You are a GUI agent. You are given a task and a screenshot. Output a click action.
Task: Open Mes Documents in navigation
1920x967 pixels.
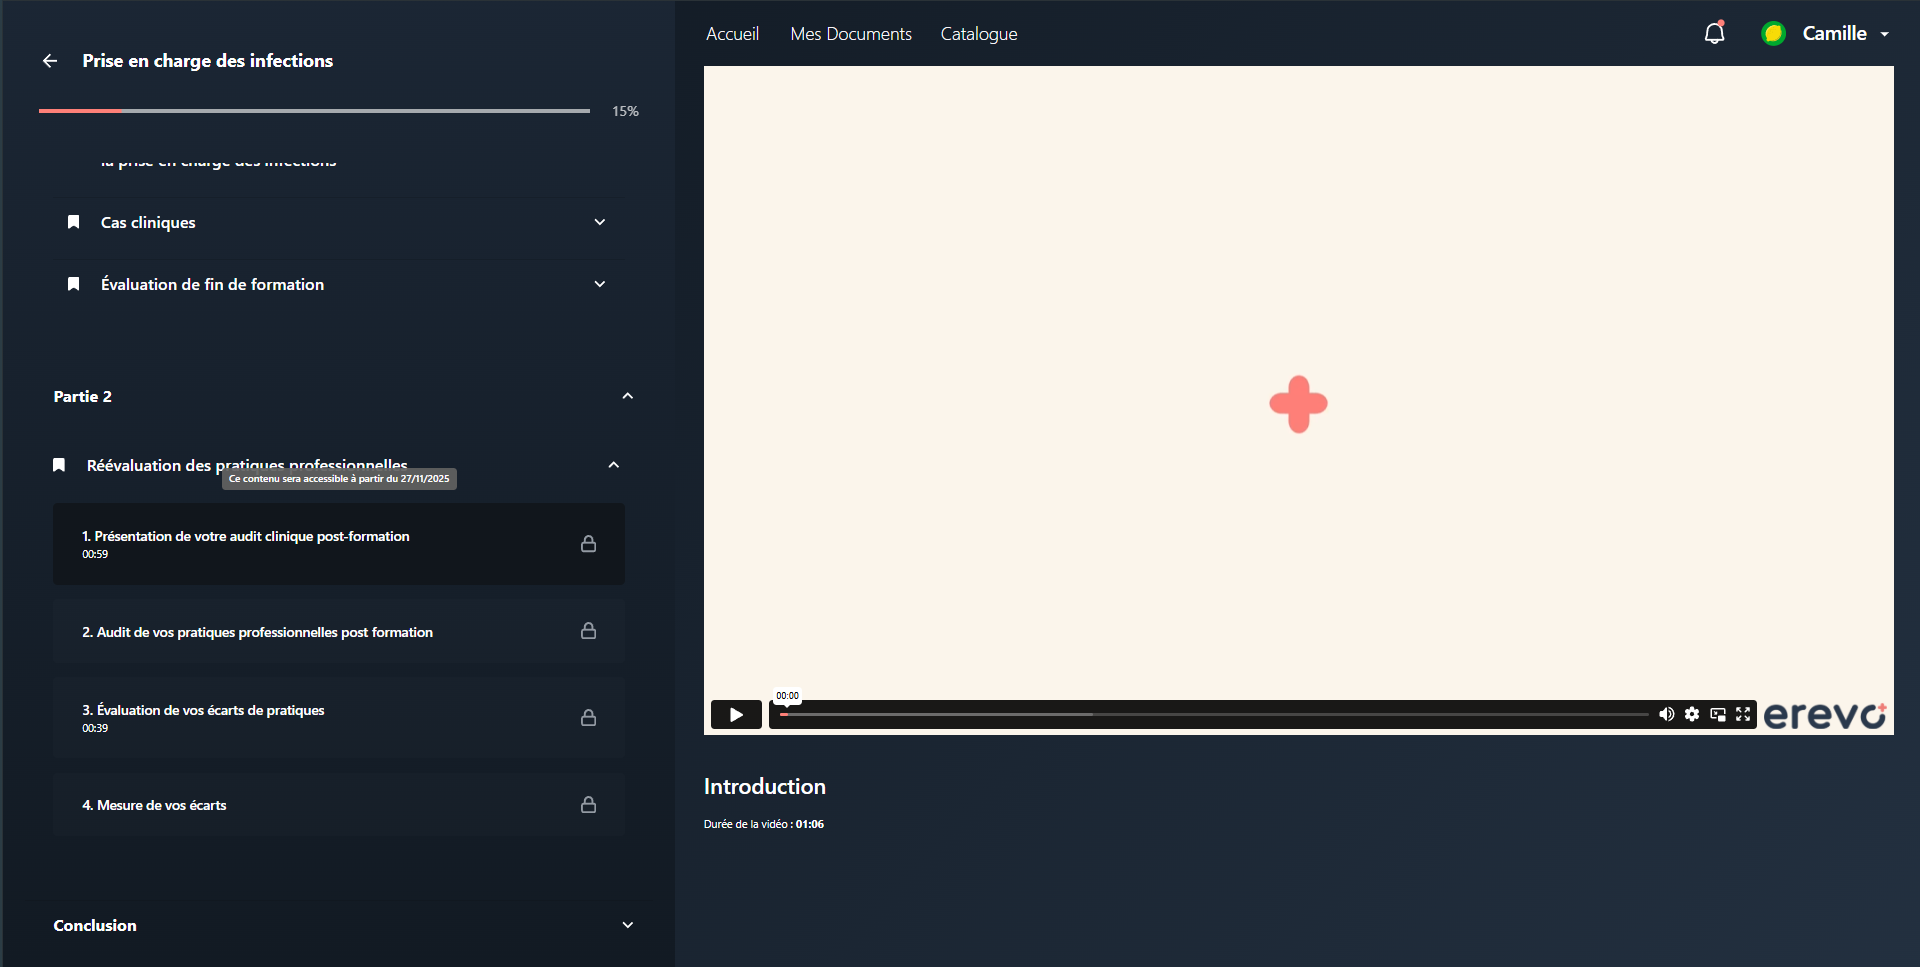851,34
